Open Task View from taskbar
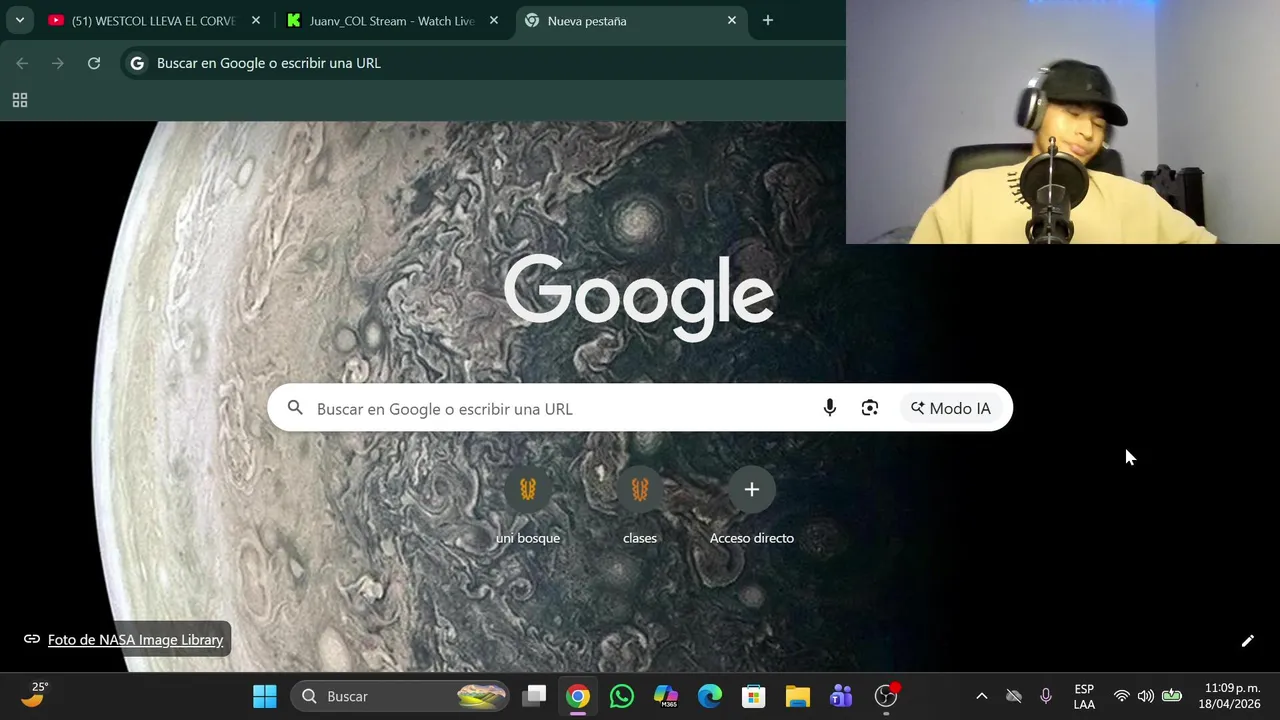The image size is (1280, 720). (535, 696)
